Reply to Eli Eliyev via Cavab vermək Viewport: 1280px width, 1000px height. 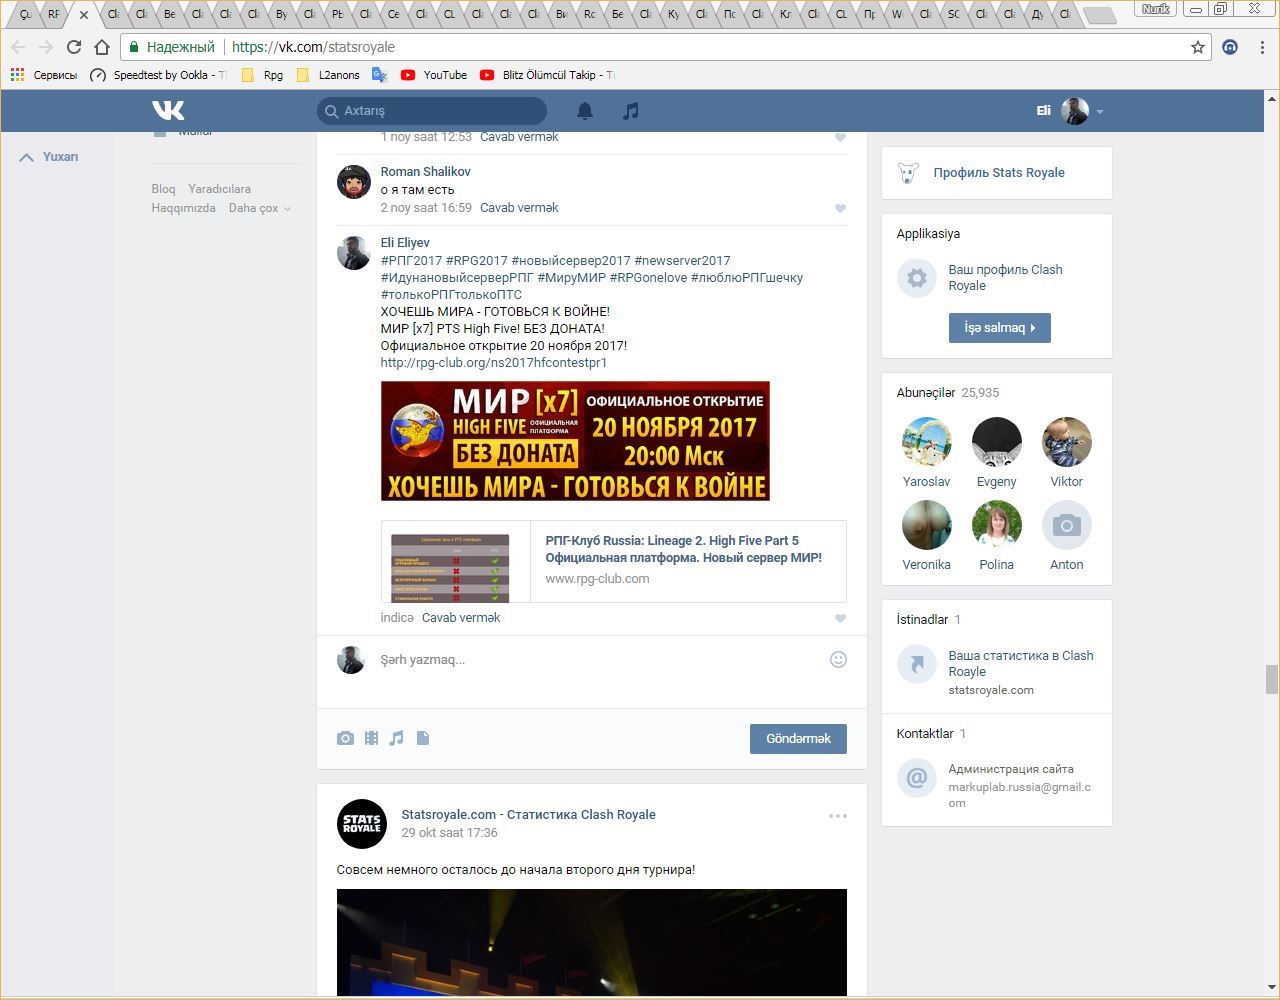click(x=461, y=618)
